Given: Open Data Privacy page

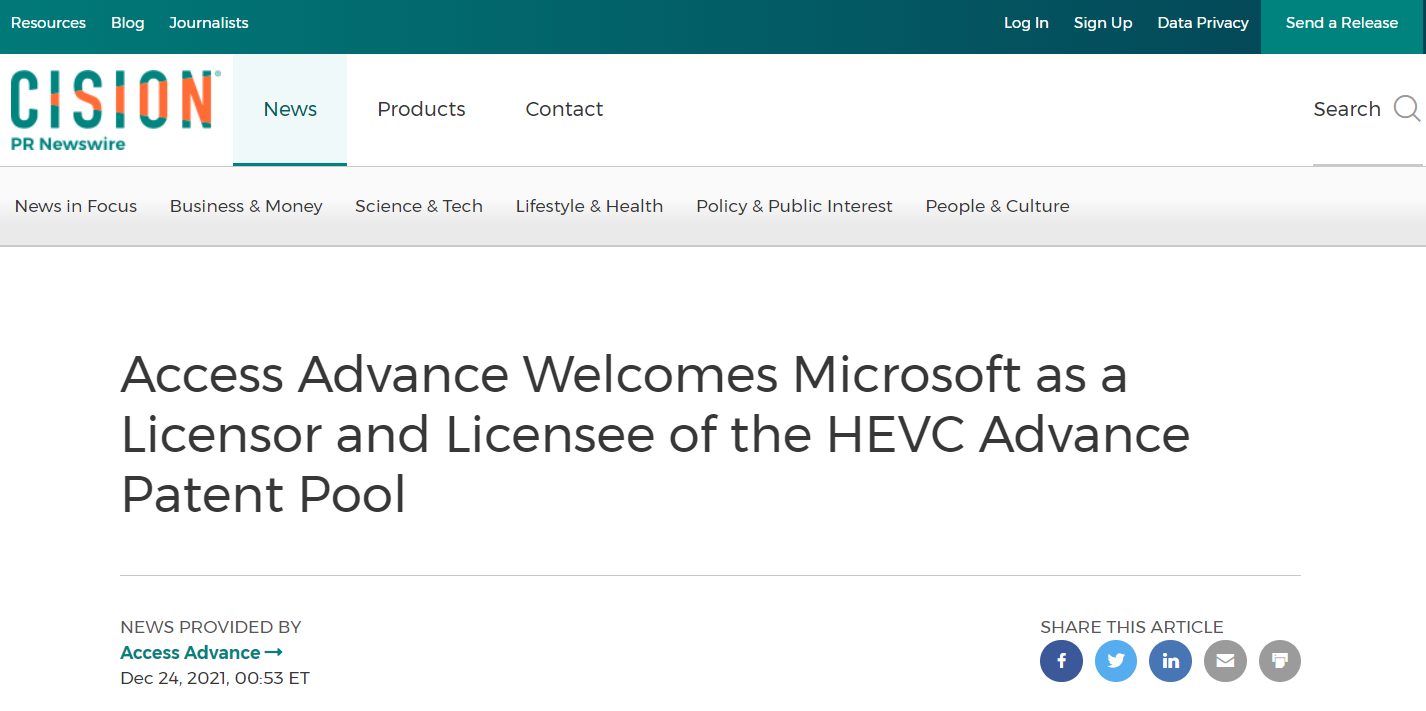Looking at the screenshot, I should 1203,23.
